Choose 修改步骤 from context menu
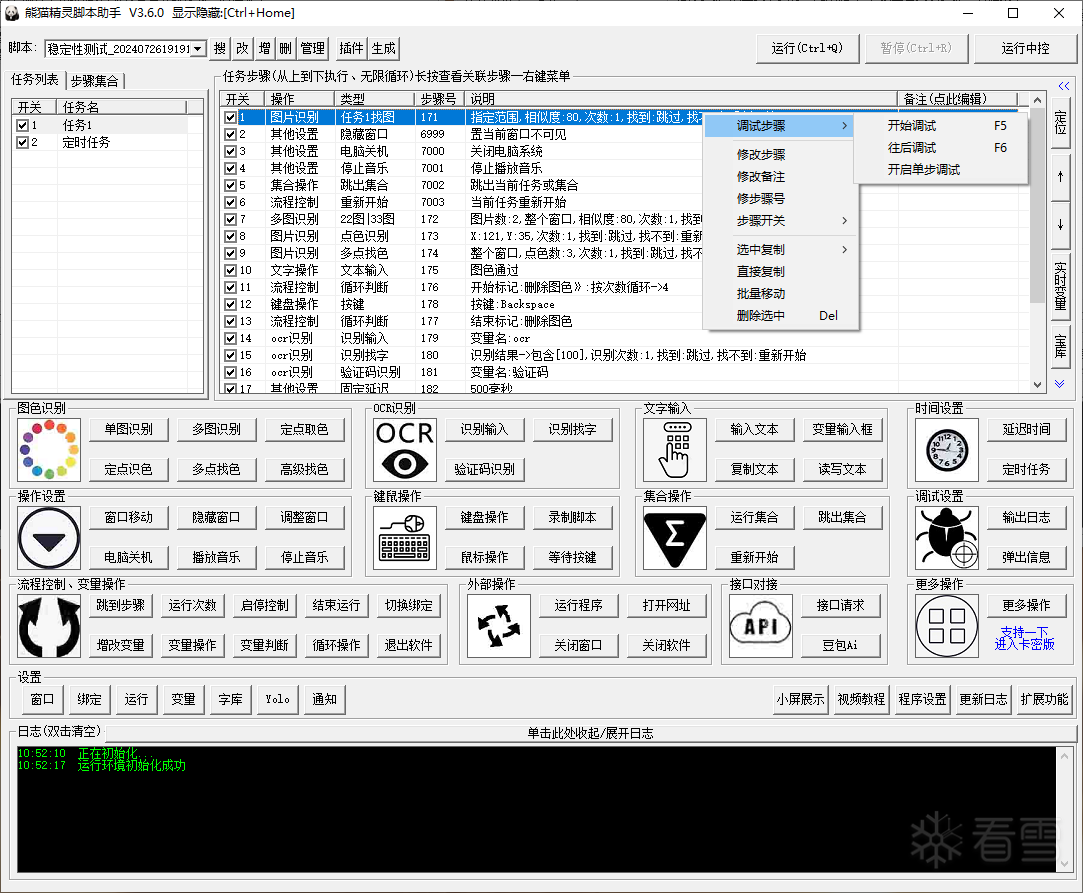 (x=780, y=155)
